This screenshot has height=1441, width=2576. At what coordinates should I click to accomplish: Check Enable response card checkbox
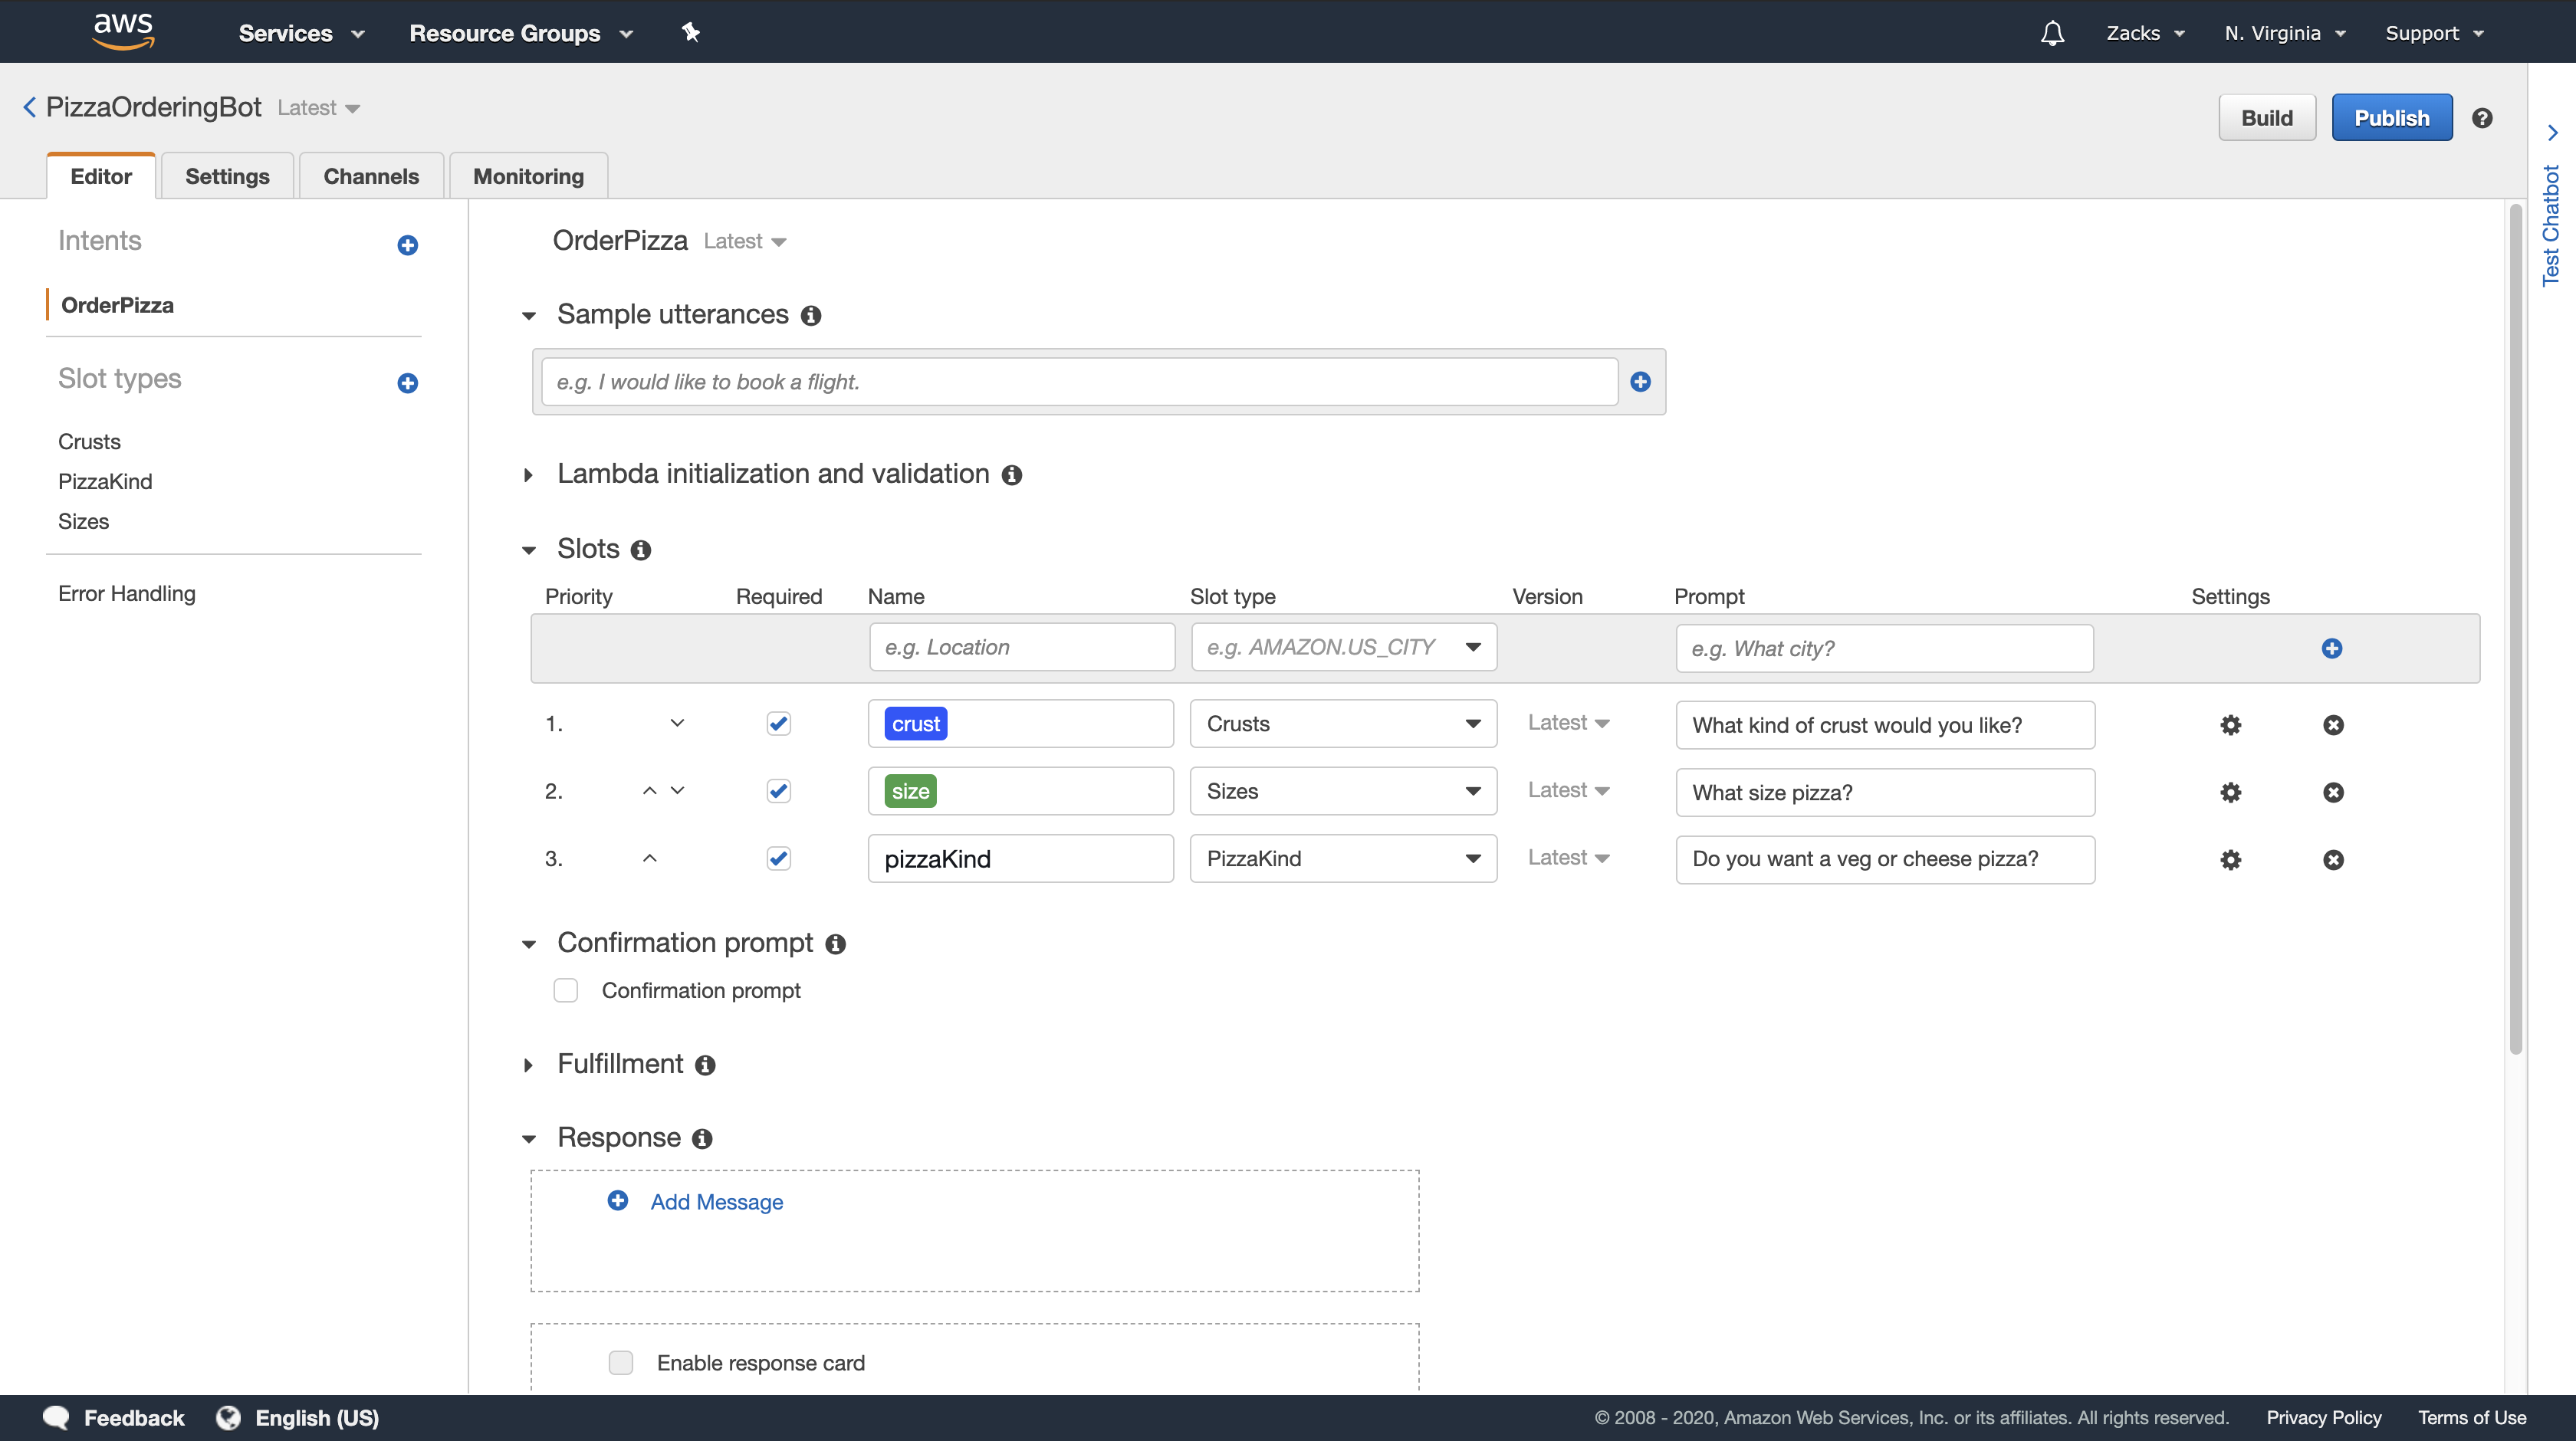coord(621,1362)
